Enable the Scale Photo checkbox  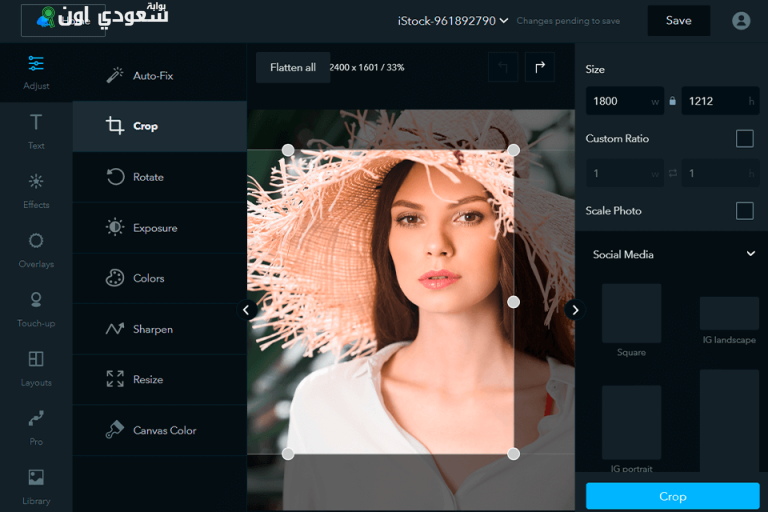[x=744, y=211]
